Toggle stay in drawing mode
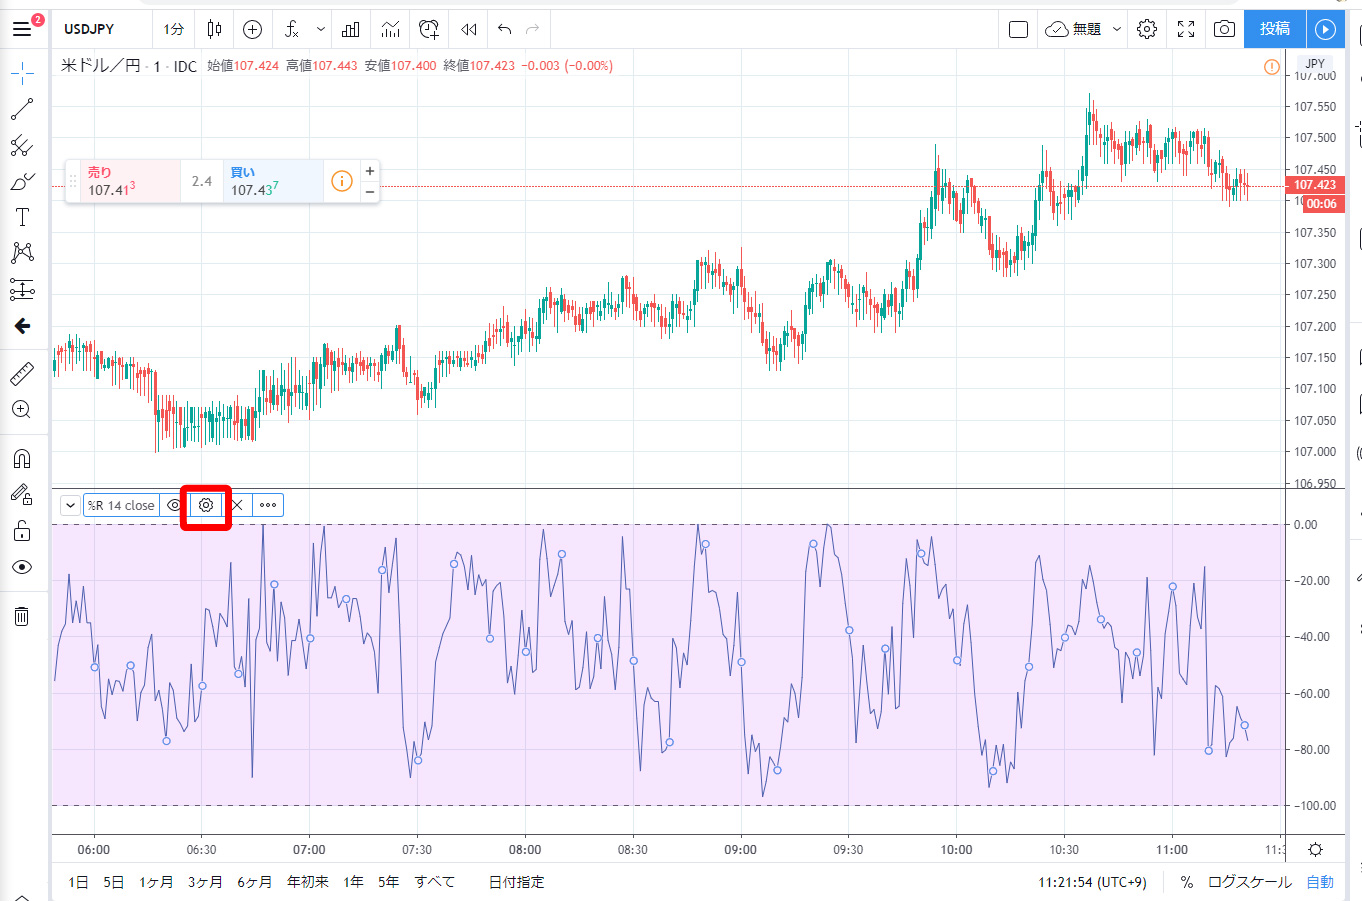The width and height of the screenshot is (1362, 901). point(22,494)
